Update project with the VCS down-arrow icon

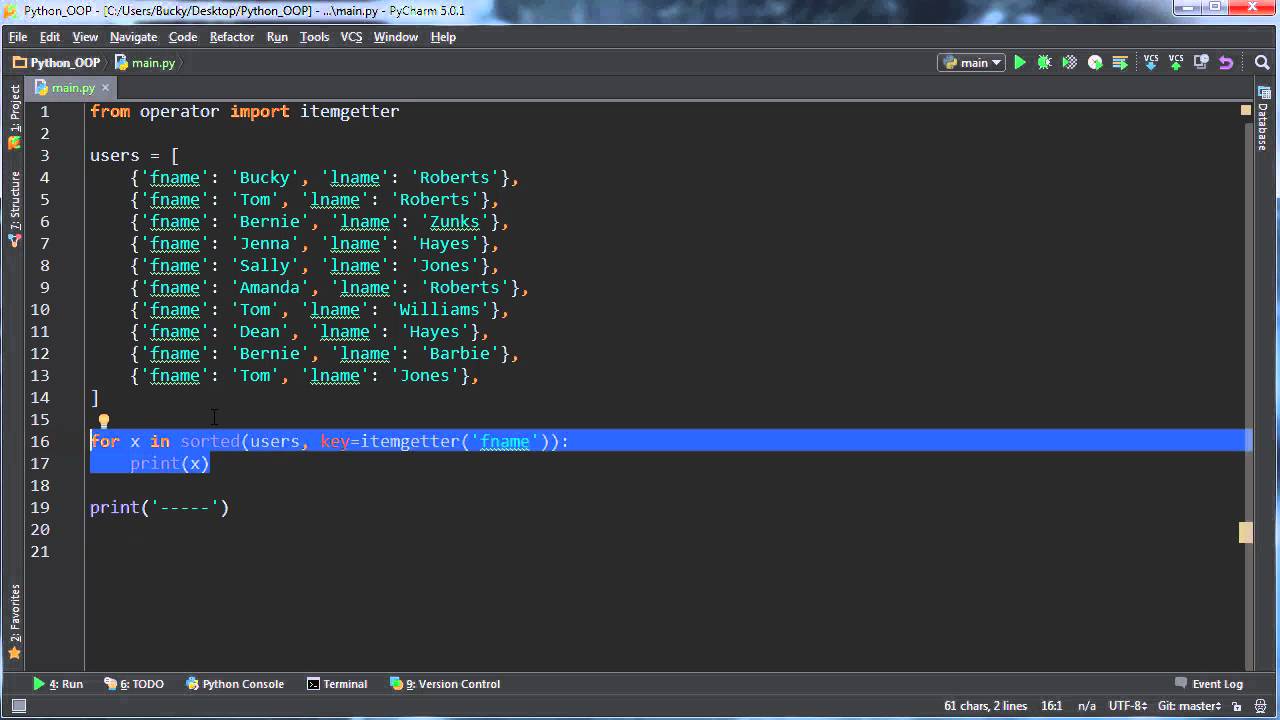click(x=1151, y=62)
